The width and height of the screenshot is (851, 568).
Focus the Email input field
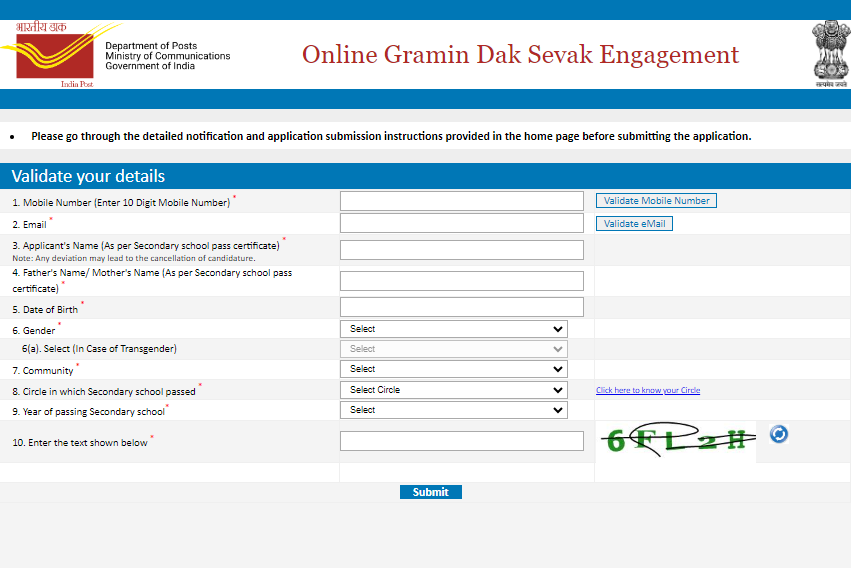click(x=462, y=223)
